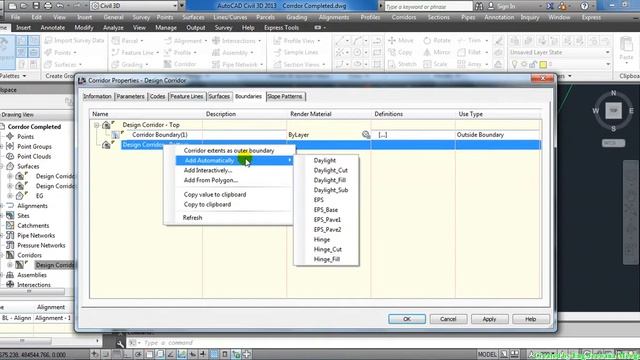
Task: Toggle the MODEL space button in status bar
Action: [x=487, y=354]
